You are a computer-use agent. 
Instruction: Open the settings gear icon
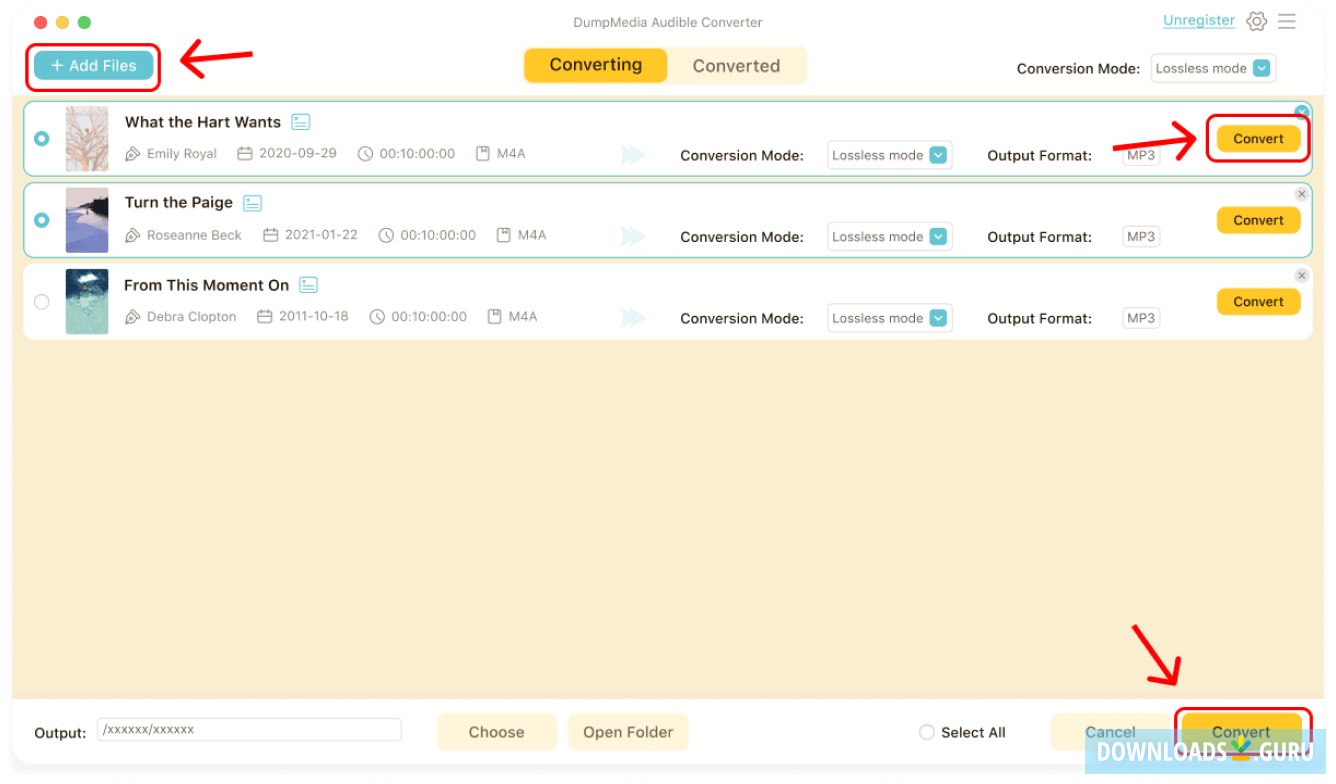coord(1257,21)
